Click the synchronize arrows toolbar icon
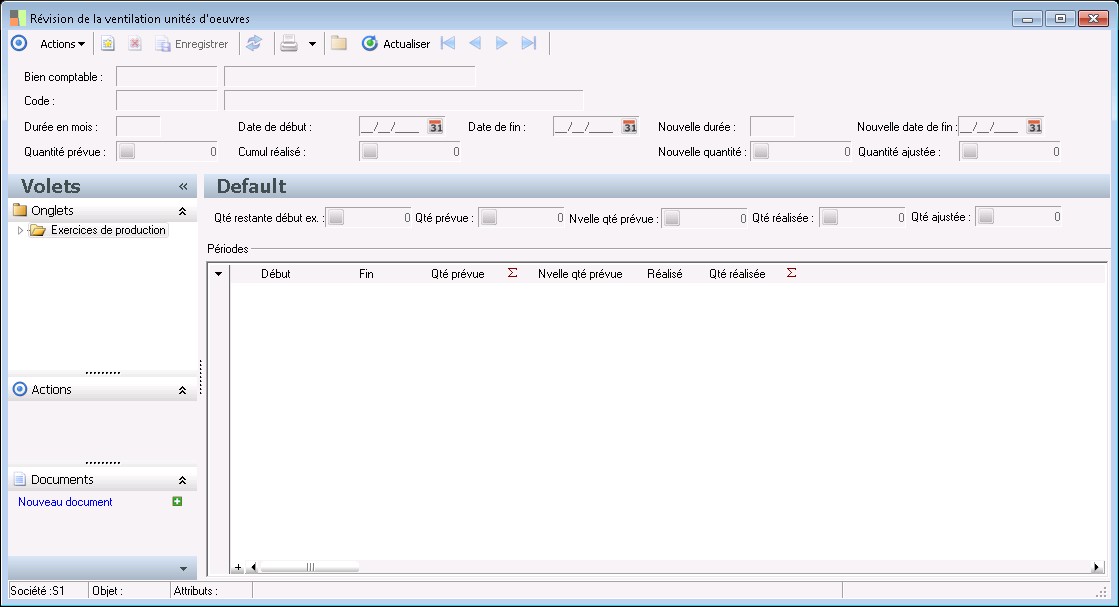This screenshot has width=1119, height=607. (x=254, y=44)
